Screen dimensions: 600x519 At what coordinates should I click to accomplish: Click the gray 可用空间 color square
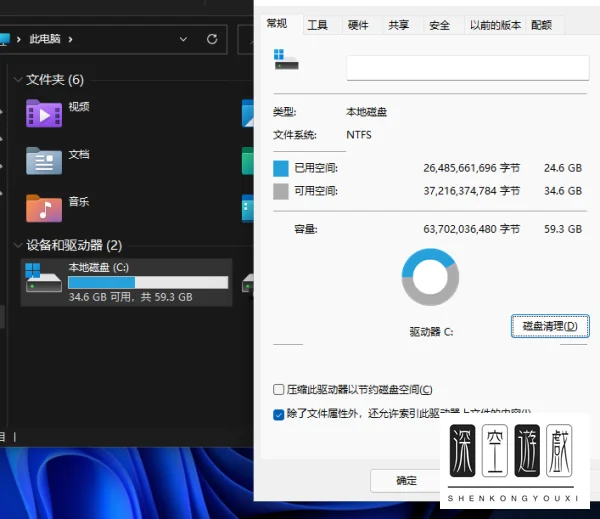[280, 191]
